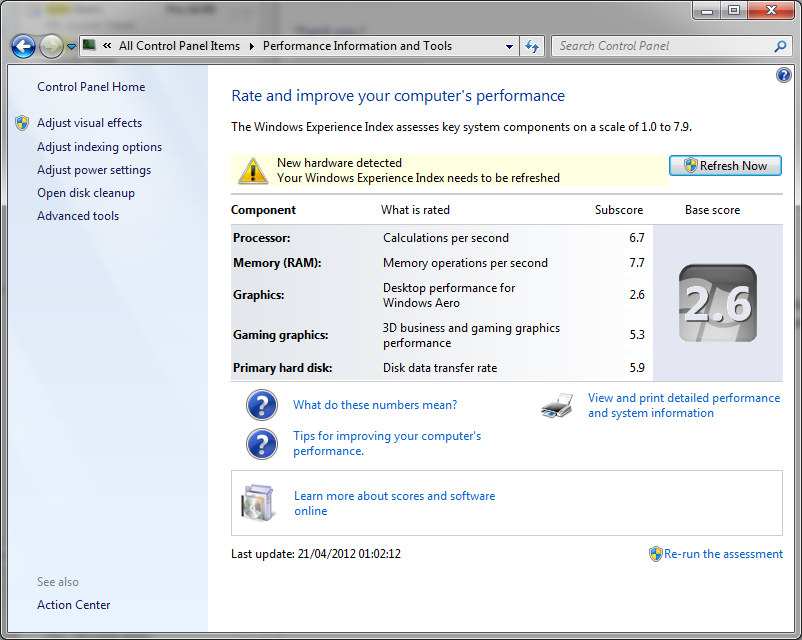Go to Control Panel Home
The height and width of the screenshot is (640, 802).
pos(91,87)
